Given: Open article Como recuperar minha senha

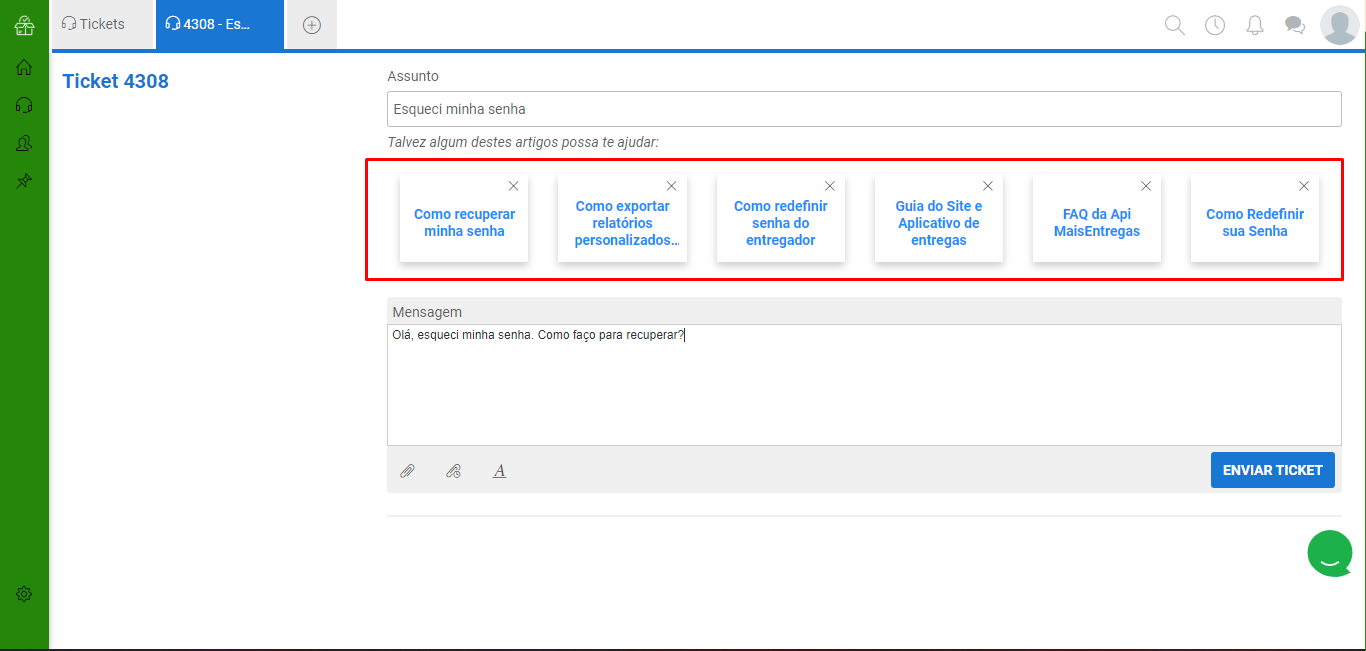Looking at the screenshot, I should point(464,222).
